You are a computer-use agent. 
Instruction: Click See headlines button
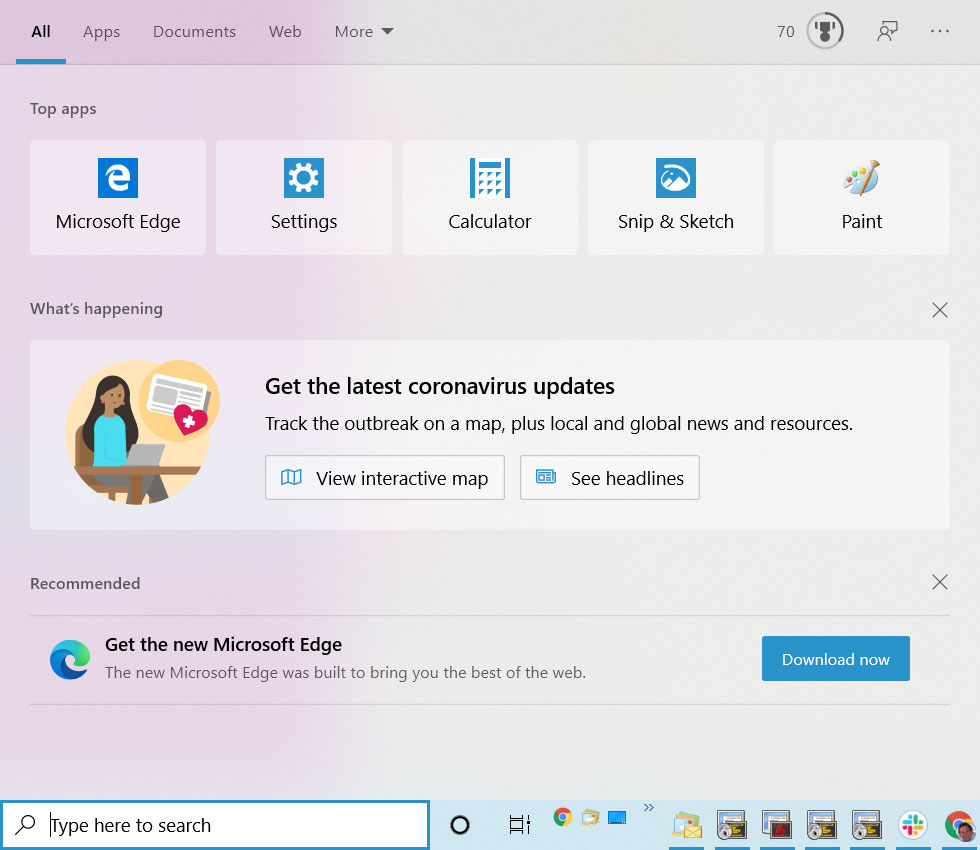coord(609,478)
